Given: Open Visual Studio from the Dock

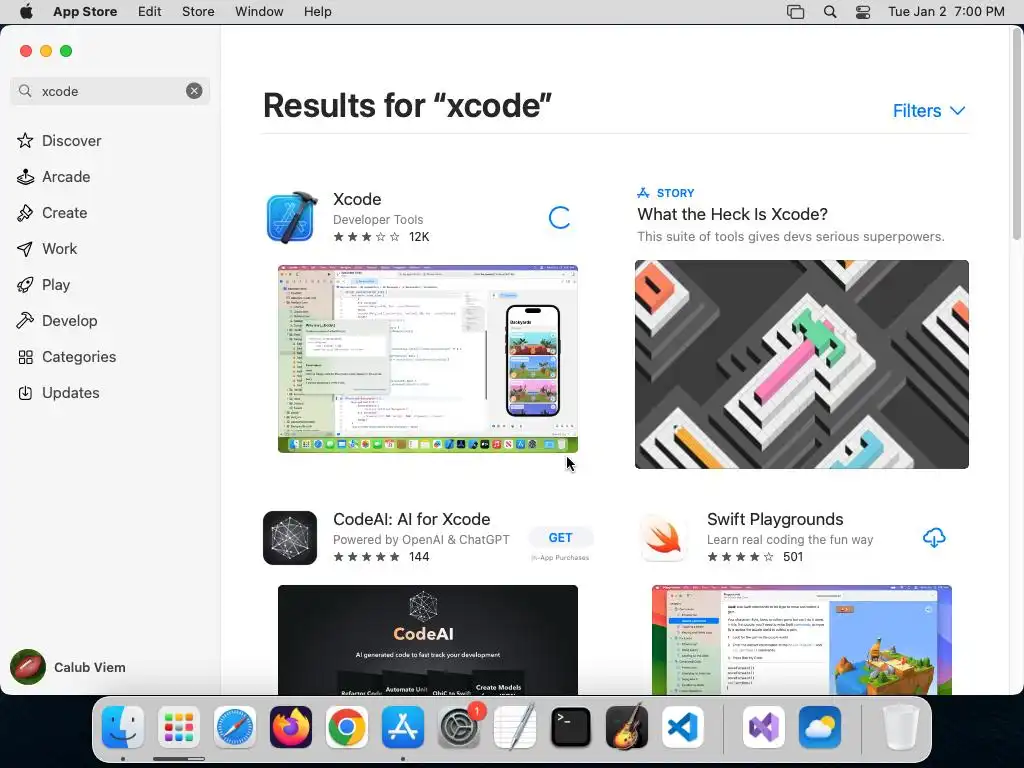Looking at the screenshot, I should coord(763,727).
